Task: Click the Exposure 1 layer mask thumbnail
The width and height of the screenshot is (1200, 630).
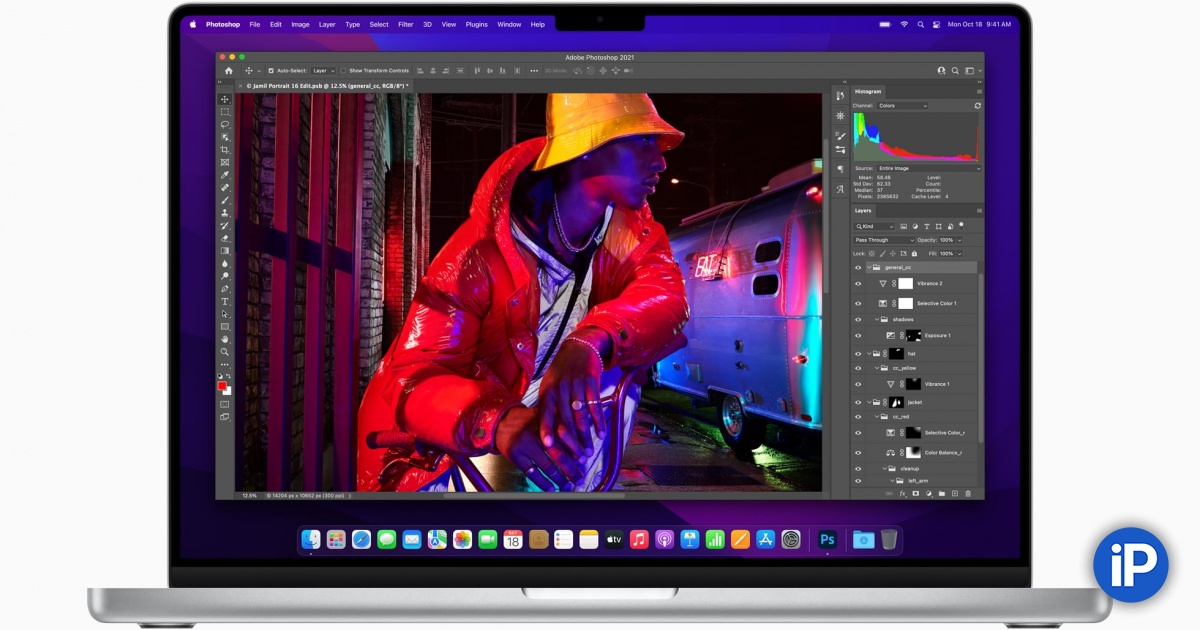Action: (913, 336)
